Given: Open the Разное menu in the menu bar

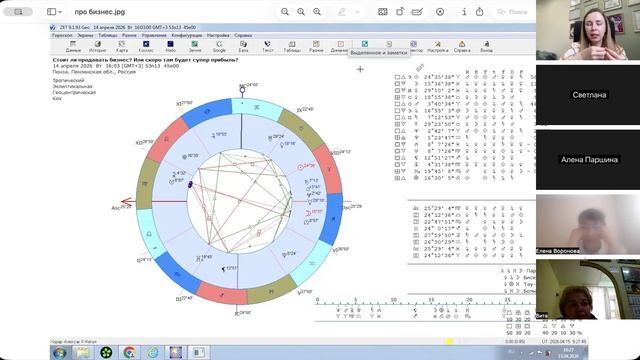Looking at the screenshot, I should [129, 36].
